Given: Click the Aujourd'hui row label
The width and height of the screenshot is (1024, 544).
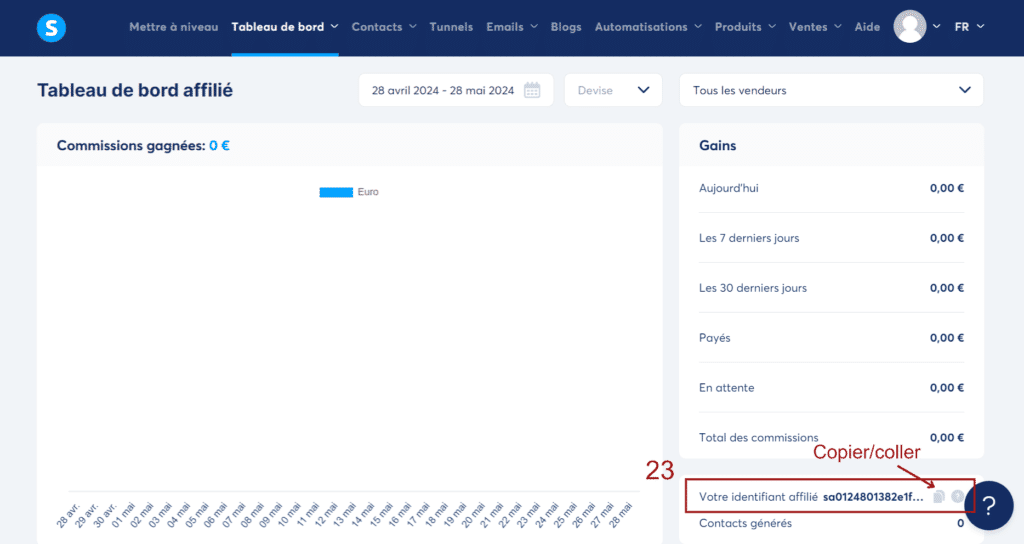Looking at the screenshot, I should tap(729, 188).
